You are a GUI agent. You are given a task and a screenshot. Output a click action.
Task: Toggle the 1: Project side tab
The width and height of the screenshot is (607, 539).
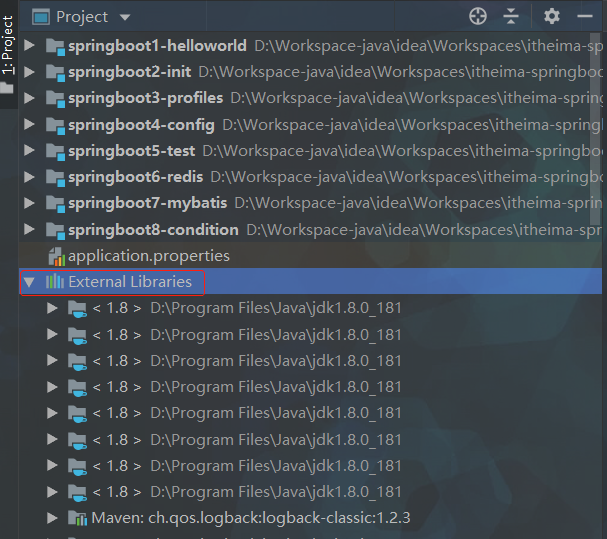coord(8,54)
